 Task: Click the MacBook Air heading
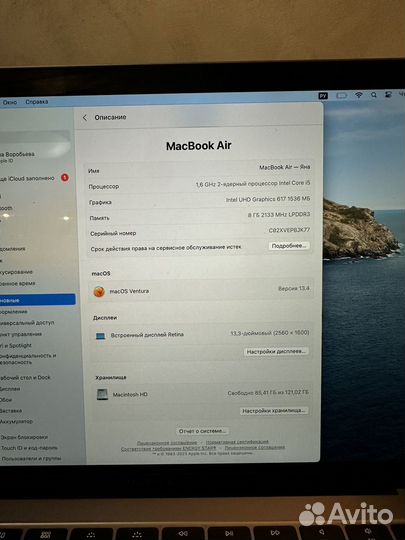pos(199,146)
